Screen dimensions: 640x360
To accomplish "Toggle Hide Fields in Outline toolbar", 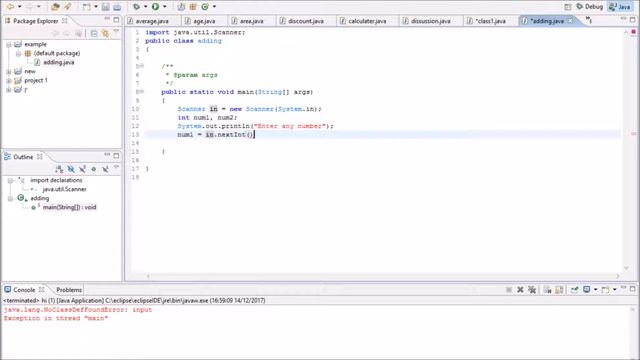I will 71,169.
